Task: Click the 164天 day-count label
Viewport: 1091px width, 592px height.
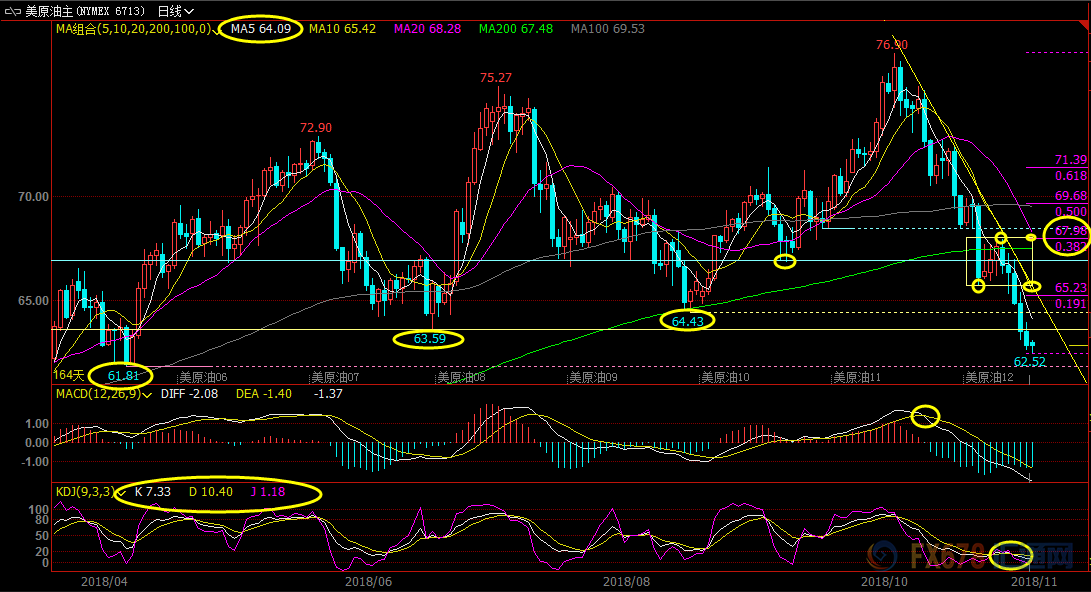Action: (69, 376)
